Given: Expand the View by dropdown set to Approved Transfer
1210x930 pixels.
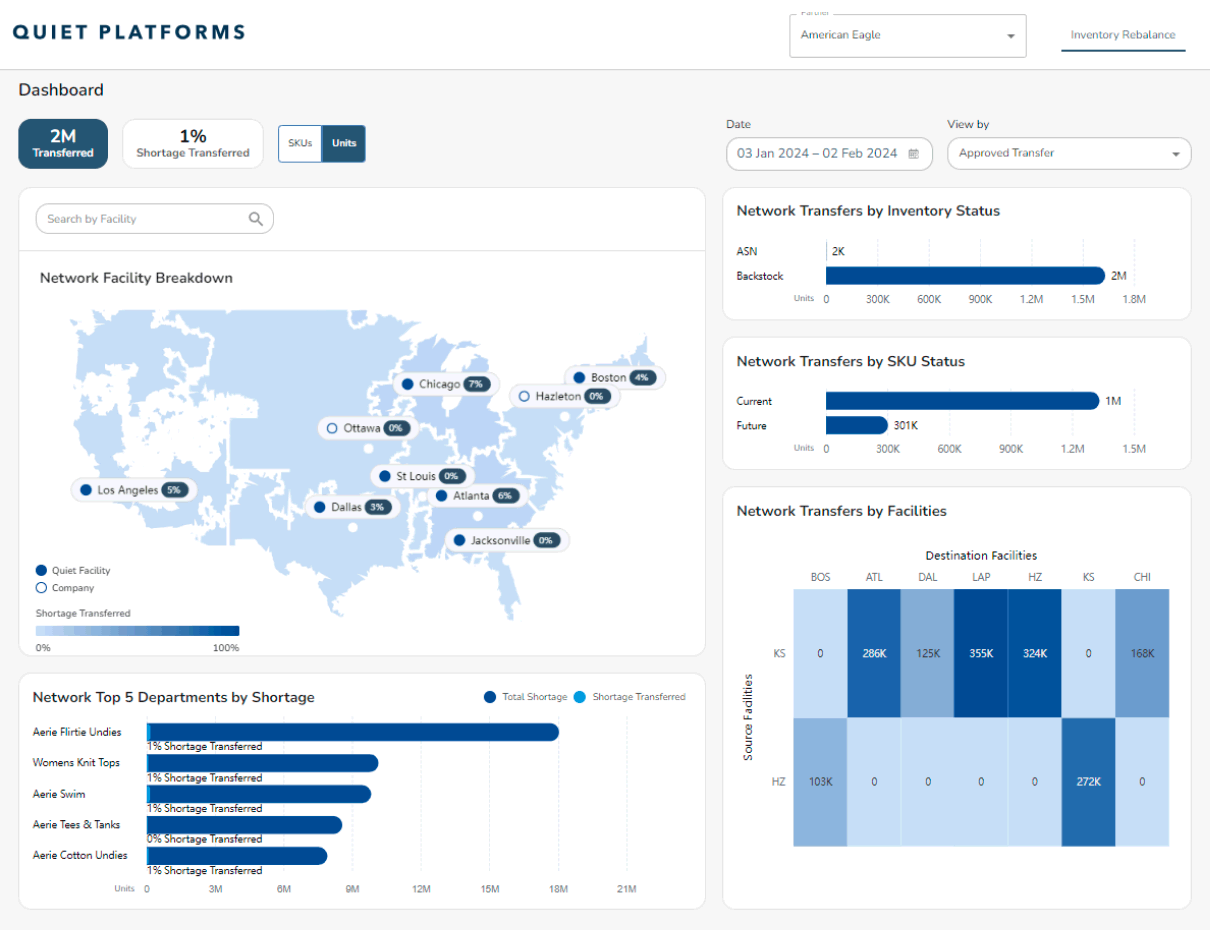Looking at the screenshot, I should coord(1068,153).
